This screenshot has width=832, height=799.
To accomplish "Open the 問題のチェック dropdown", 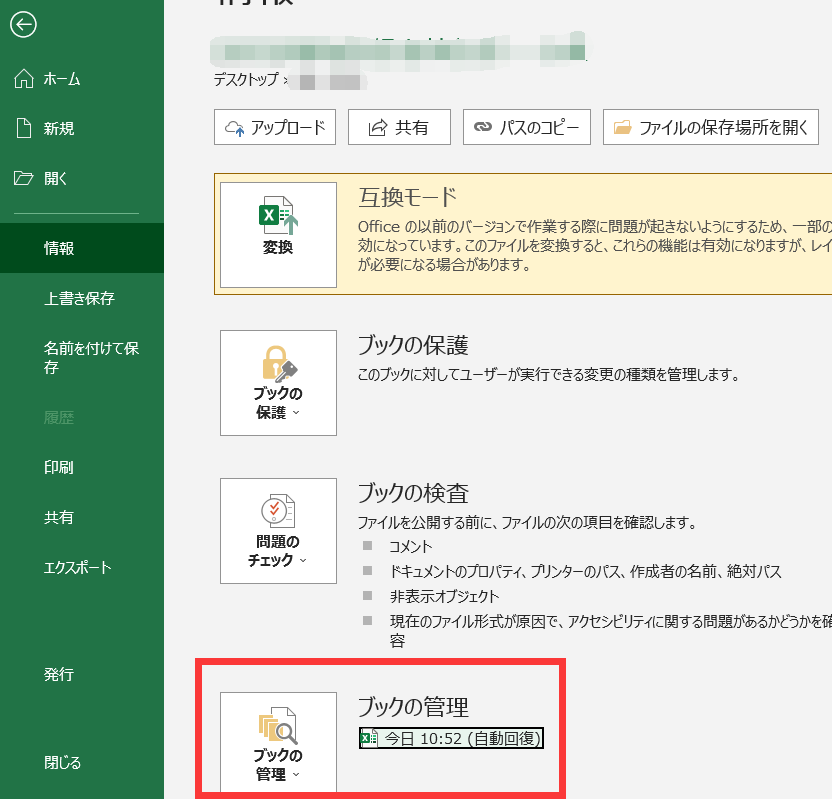I will coord(278,531).
